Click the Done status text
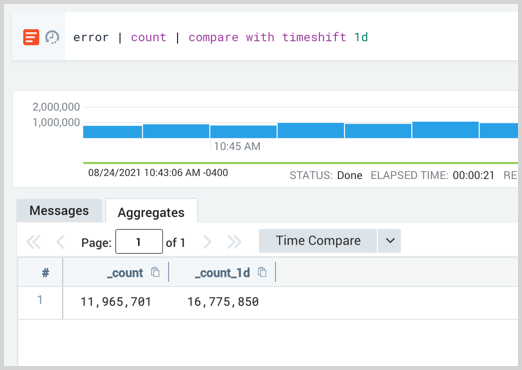The height and width of the screenshot is (370, 522). click(349, 175)
